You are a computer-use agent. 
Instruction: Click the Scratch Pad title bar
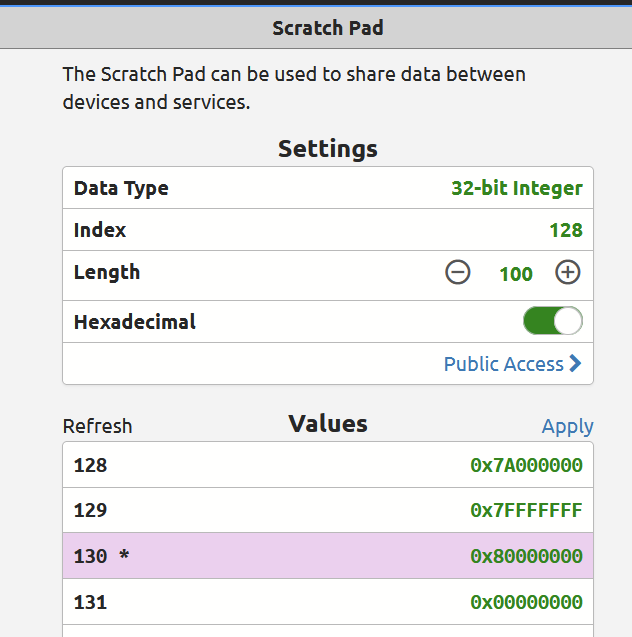pyautogui.click(x=327, y=28)
